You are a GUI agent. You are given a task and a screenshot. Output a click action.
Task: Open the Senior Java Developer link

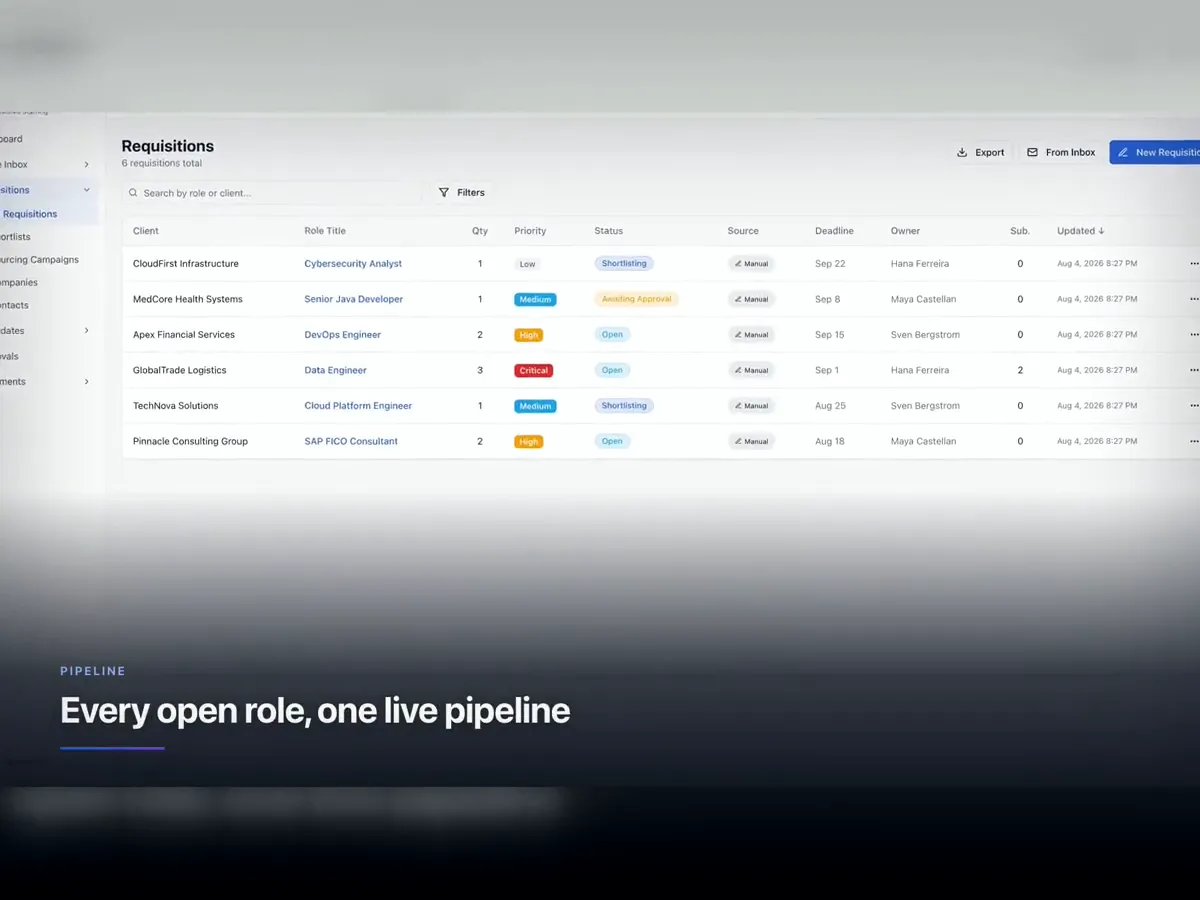(x=354, y=299)
